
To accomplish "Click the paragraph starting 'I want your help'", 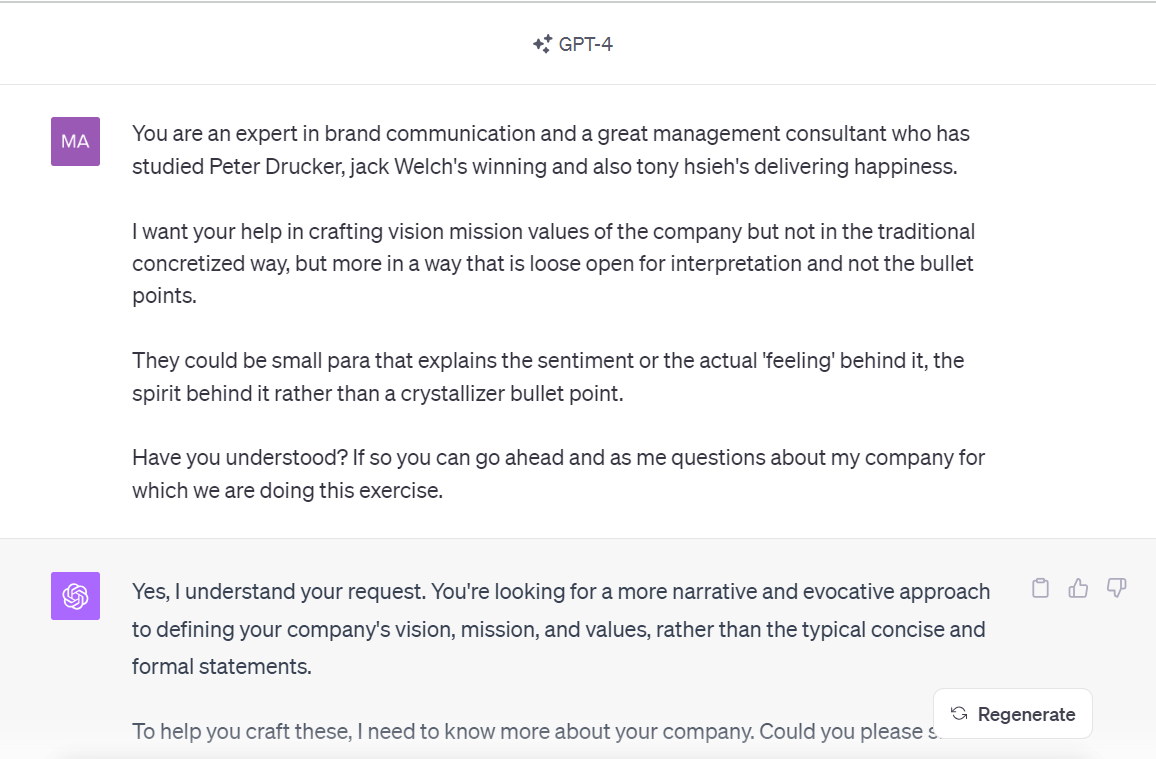I will (x=553, y=264).
